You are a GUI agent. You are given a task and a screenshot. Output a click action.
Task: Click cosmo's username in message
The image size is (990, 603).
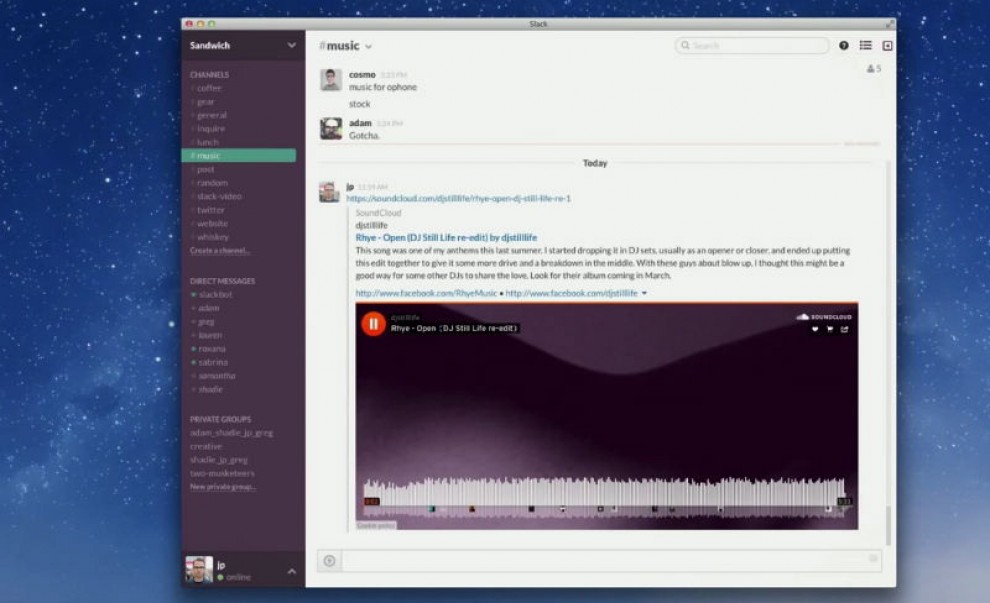tap(362, 75)
